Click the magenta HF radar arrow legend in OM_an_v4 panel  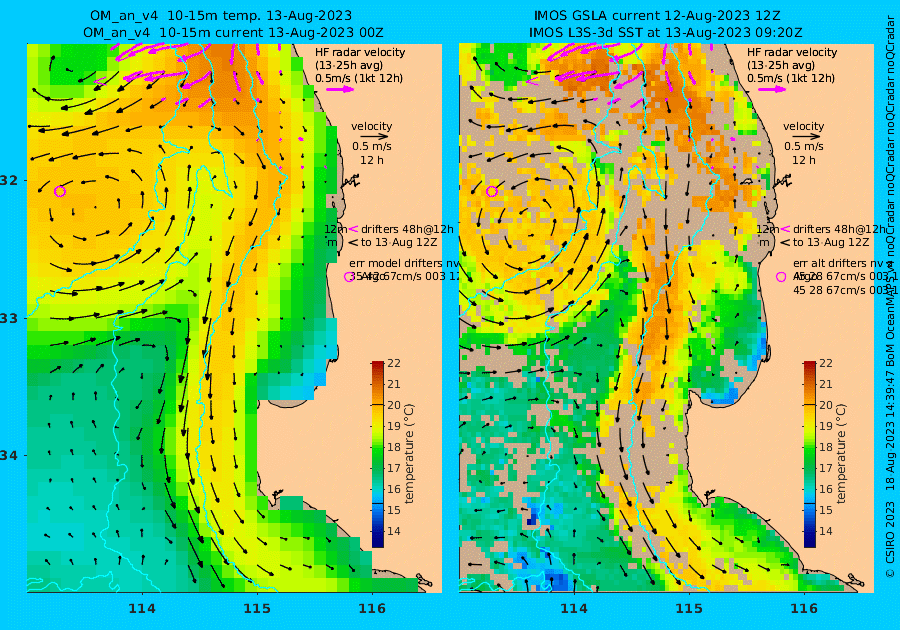point(341,90)
